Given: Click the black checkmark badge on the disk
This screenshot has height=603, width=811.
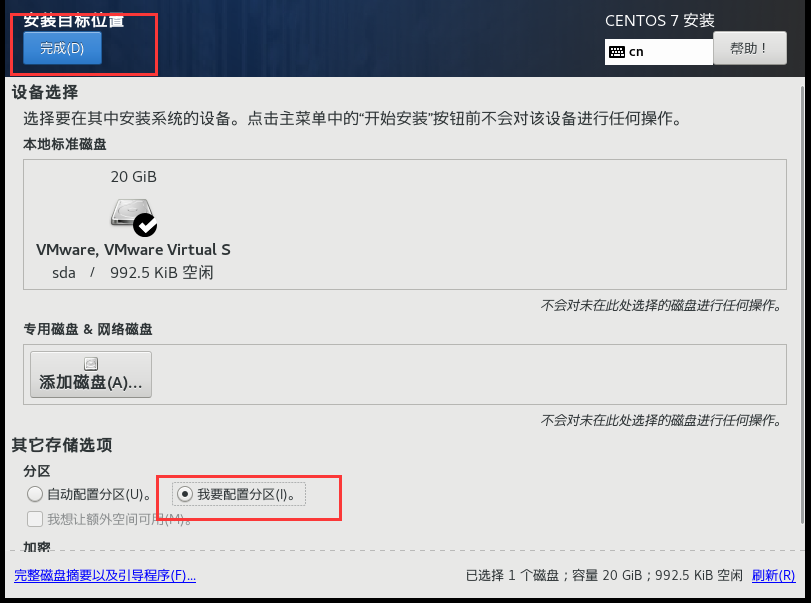Looking at the screenshot, I should (x=145, y=225).
